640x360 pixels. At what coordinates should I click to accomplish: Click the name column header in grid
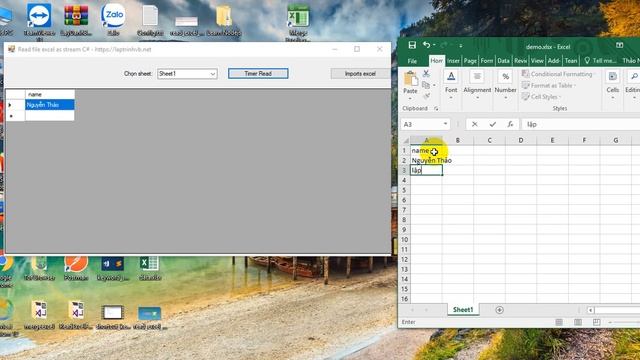coord(50,94)
